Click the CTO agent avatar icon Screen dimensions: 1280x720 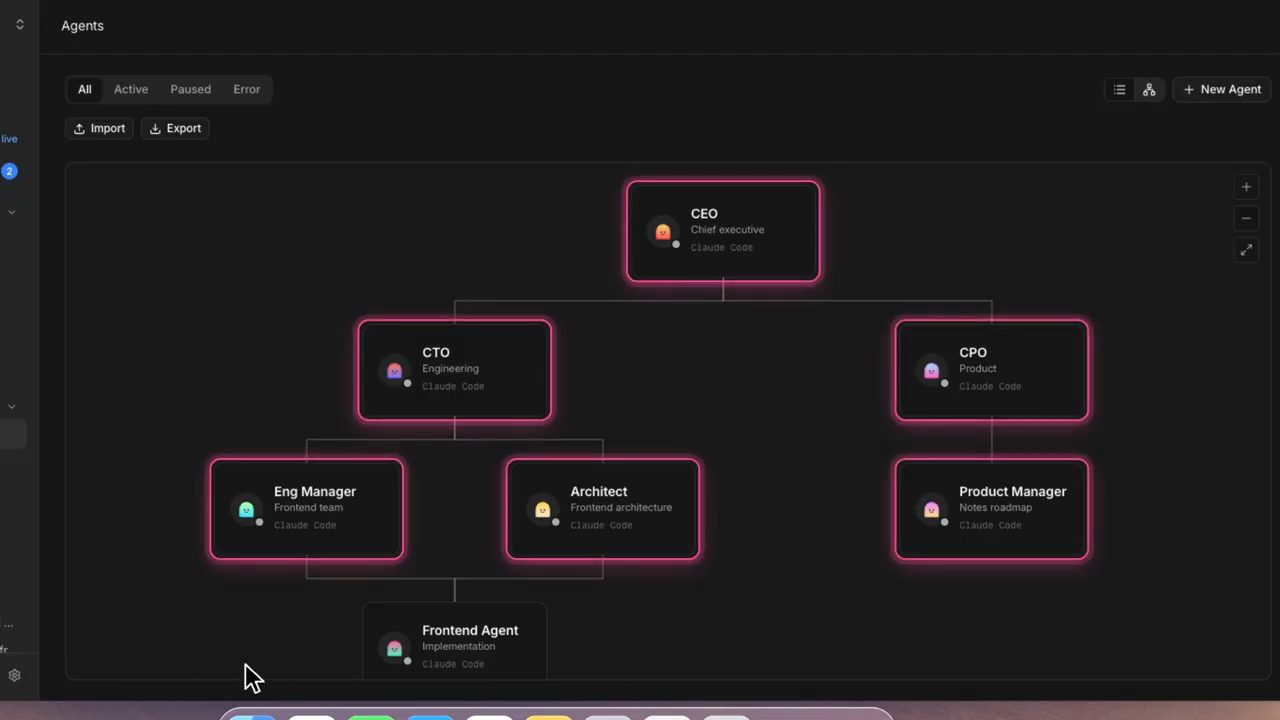(x=394, y=371)
